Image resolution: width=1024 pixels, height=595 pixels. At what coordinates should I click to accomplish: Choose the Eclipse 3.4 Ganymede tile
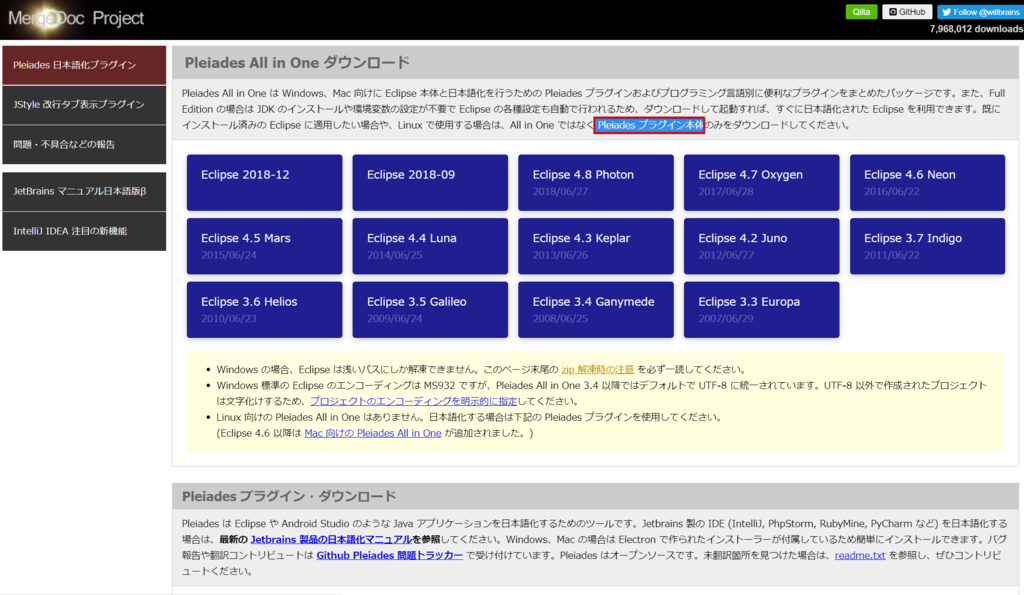point(596,310)
